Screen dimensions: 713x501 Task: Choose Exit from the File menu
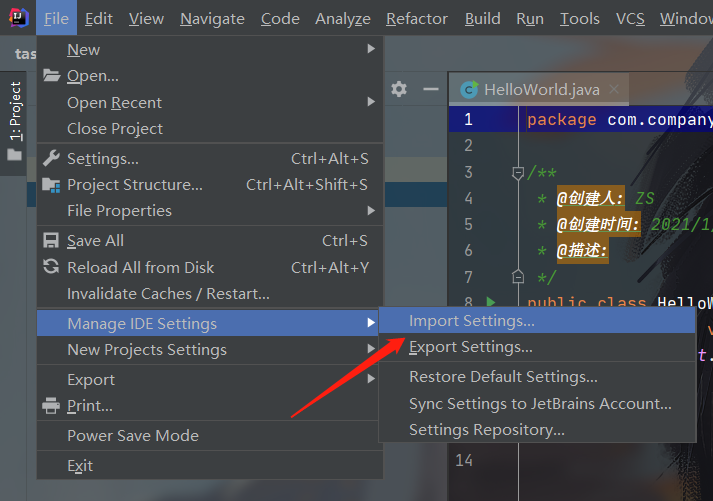[210, 466]
